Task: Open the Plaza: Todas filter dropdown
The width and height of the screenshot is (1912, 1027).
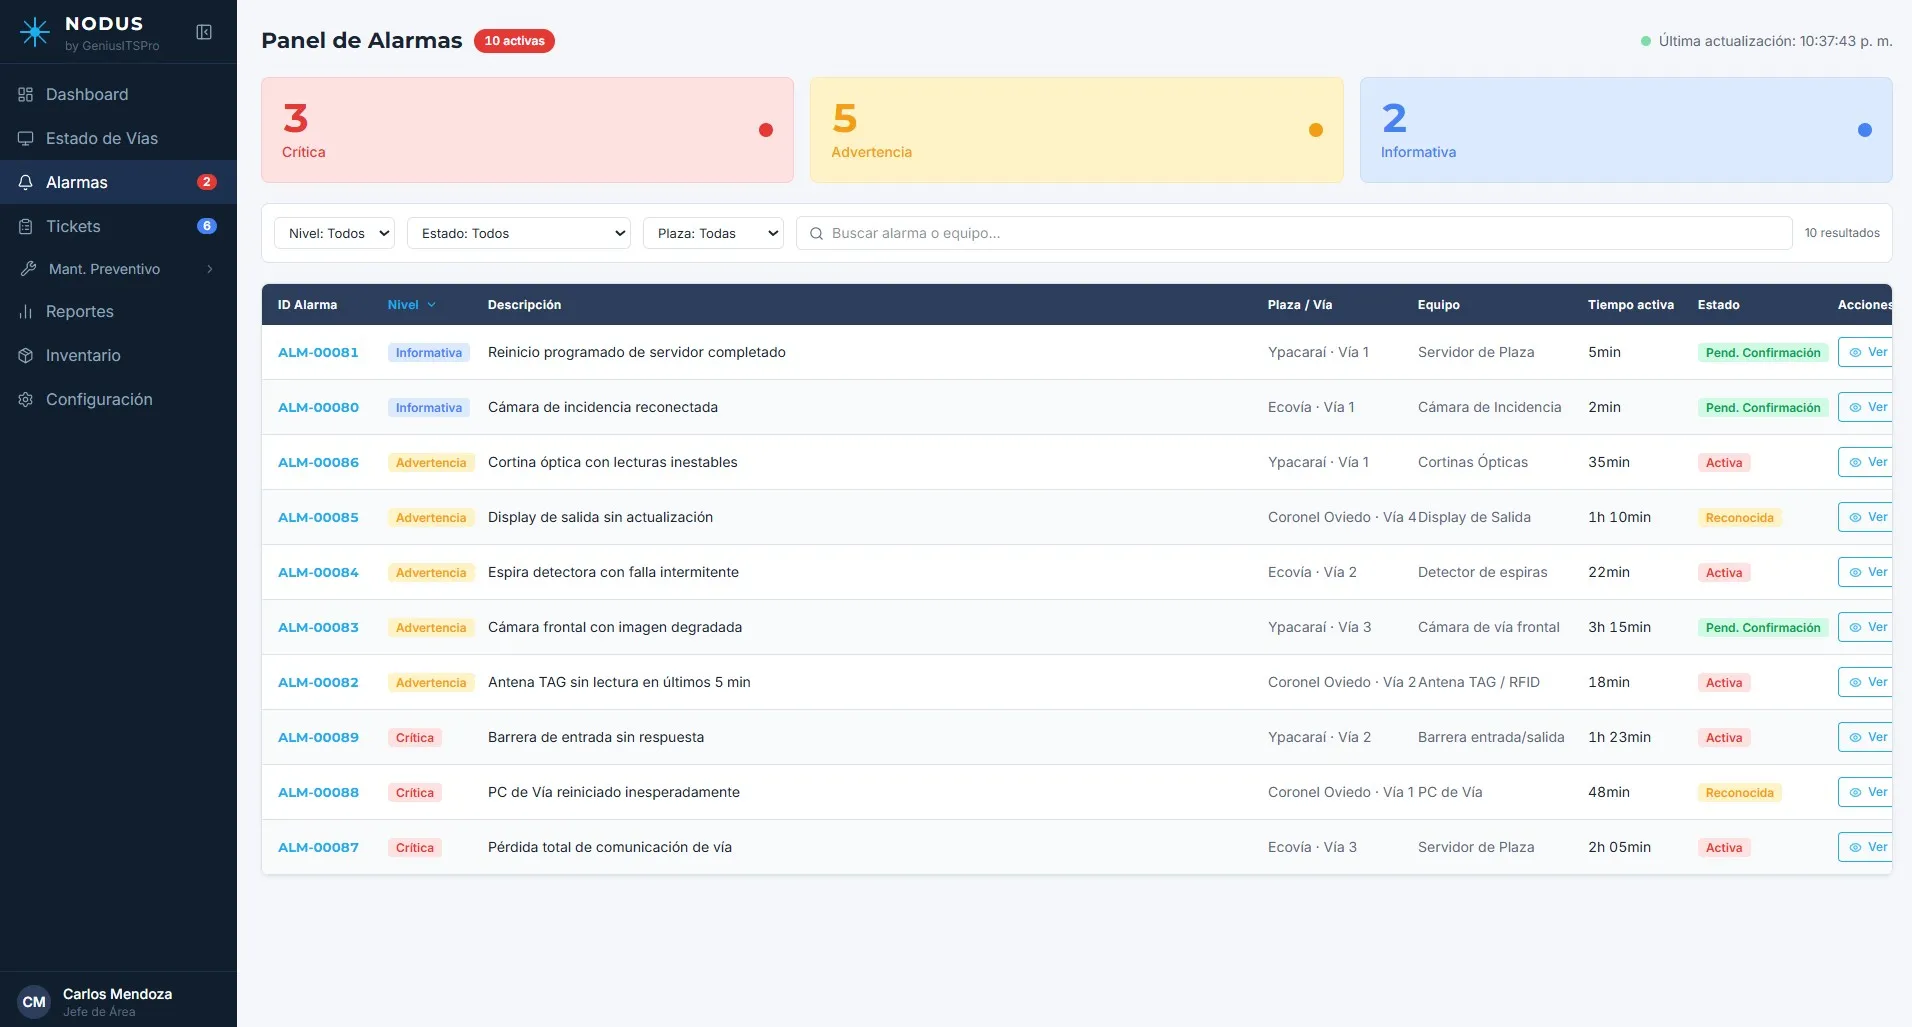Action: (713, 233)
